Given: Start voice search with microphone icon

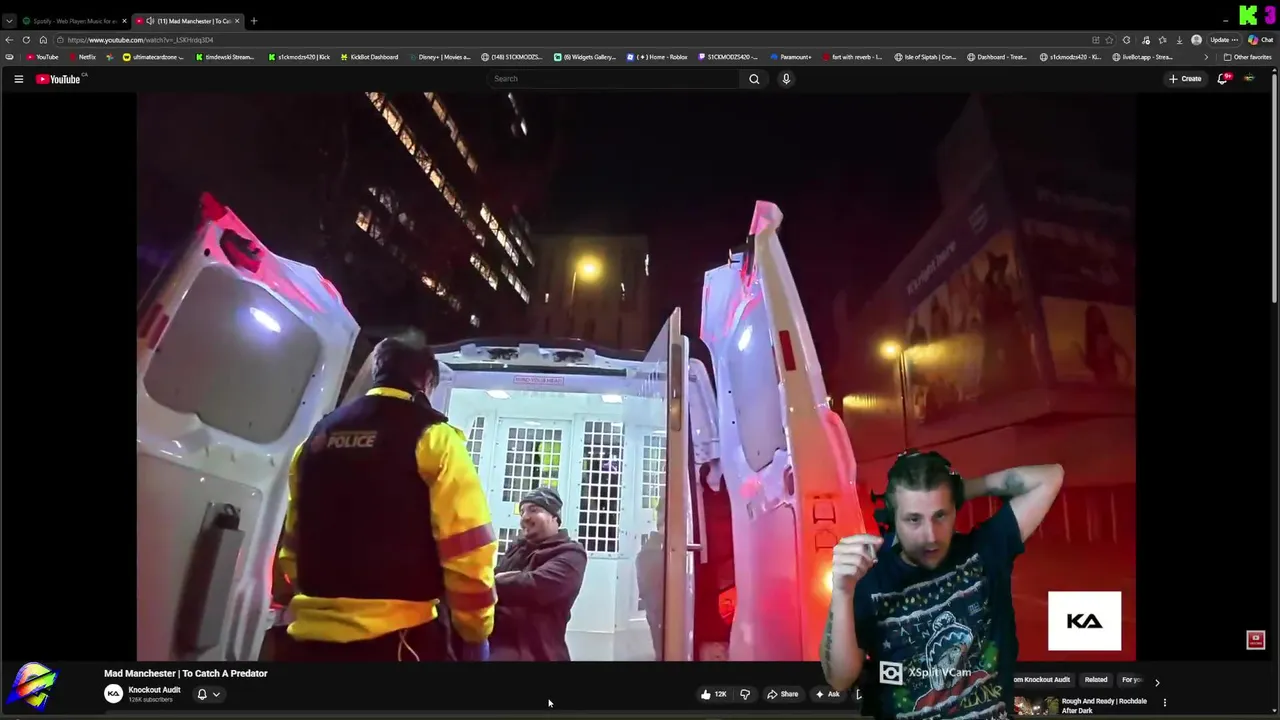Looking at the screenshot, I should click(x=786, y=79).
